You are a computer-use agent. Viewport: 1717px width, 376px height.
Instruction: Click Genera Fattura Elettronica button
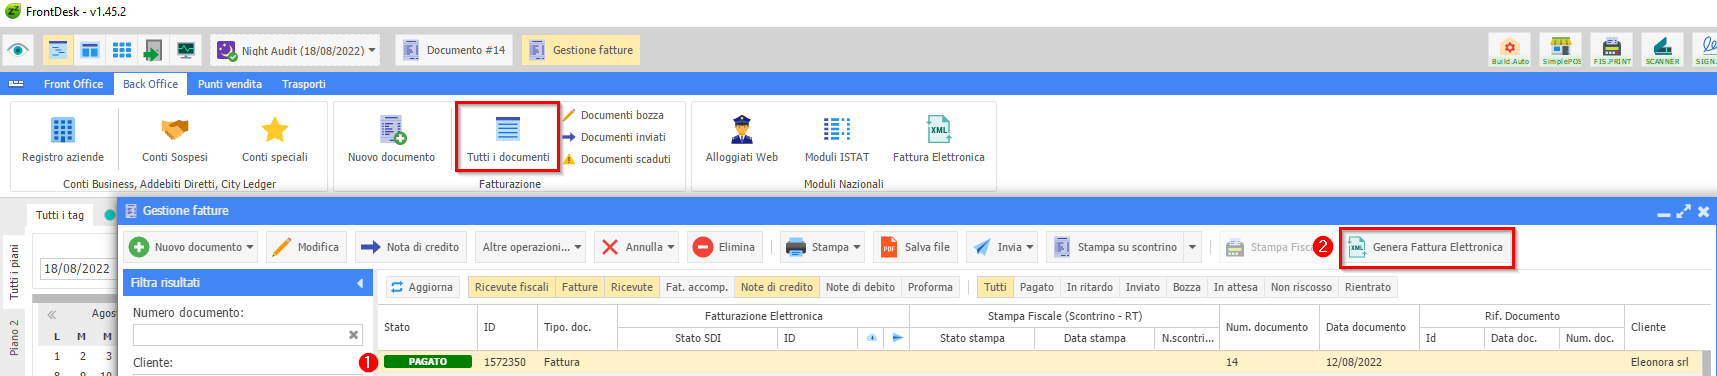(x=1427, y=247)
